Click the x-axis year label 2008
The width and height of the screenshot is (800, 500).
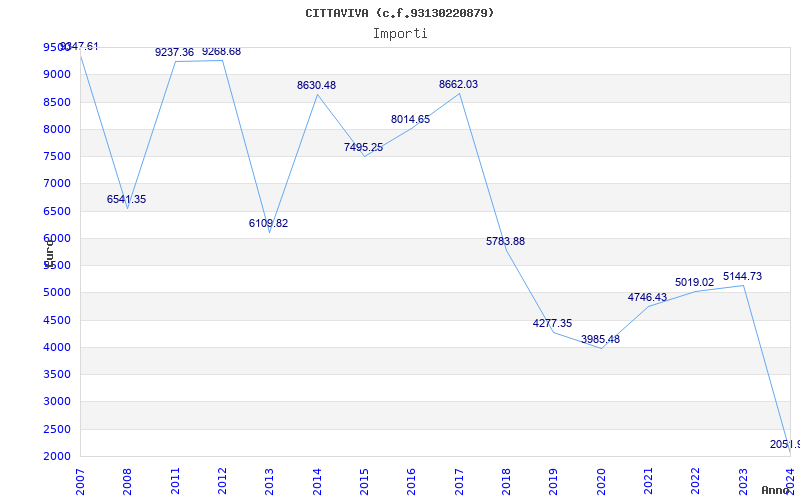[128, 482]
